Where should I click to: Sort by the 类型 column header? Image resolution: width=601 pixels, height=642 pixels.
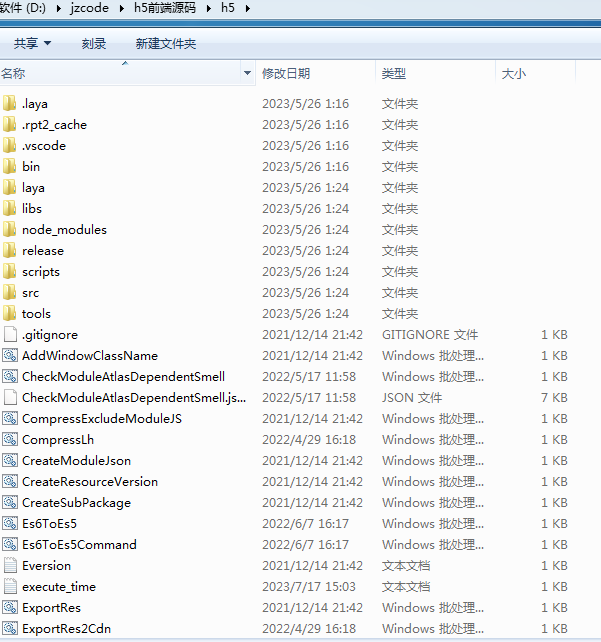[436, 73]
